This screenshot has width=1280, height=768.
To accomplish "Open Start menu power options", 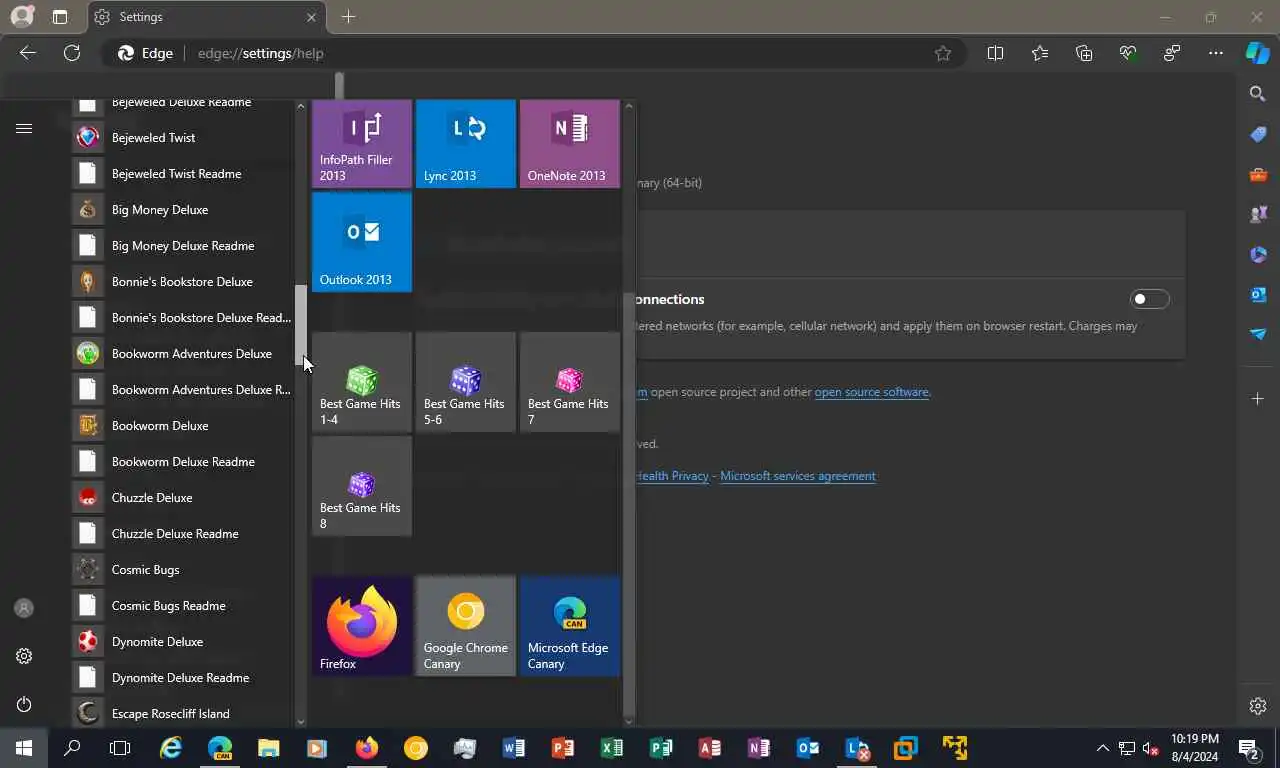I will [24, 704].
